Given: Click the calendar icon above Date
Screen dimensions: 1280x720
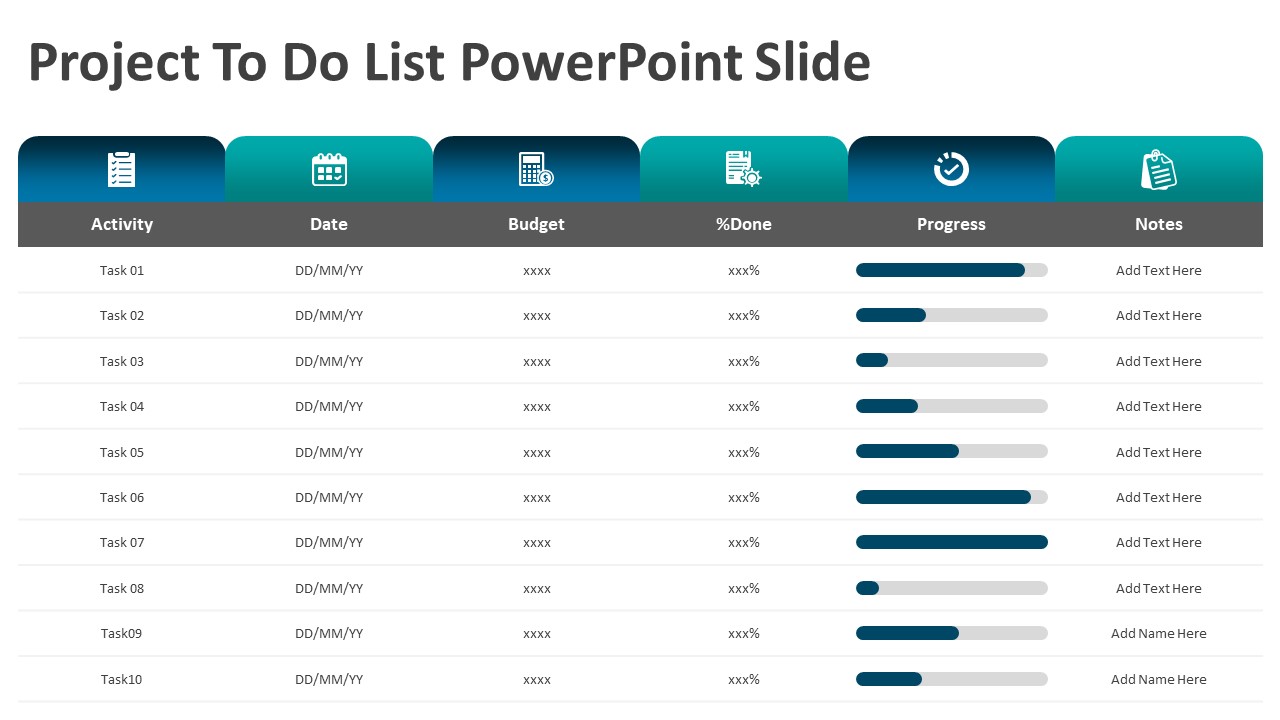Looking at the screenshot, I should click(x=329, y=169).
